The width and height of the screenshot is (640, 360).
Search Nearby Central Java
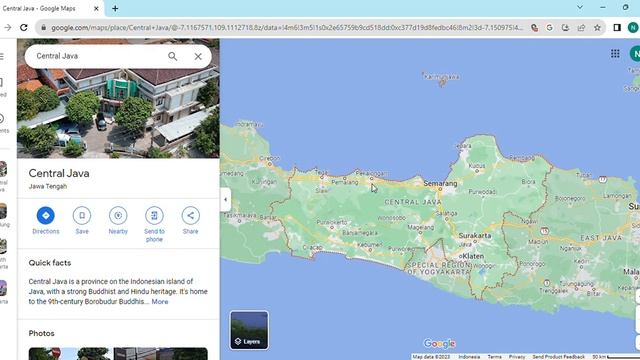coord(118,221)
